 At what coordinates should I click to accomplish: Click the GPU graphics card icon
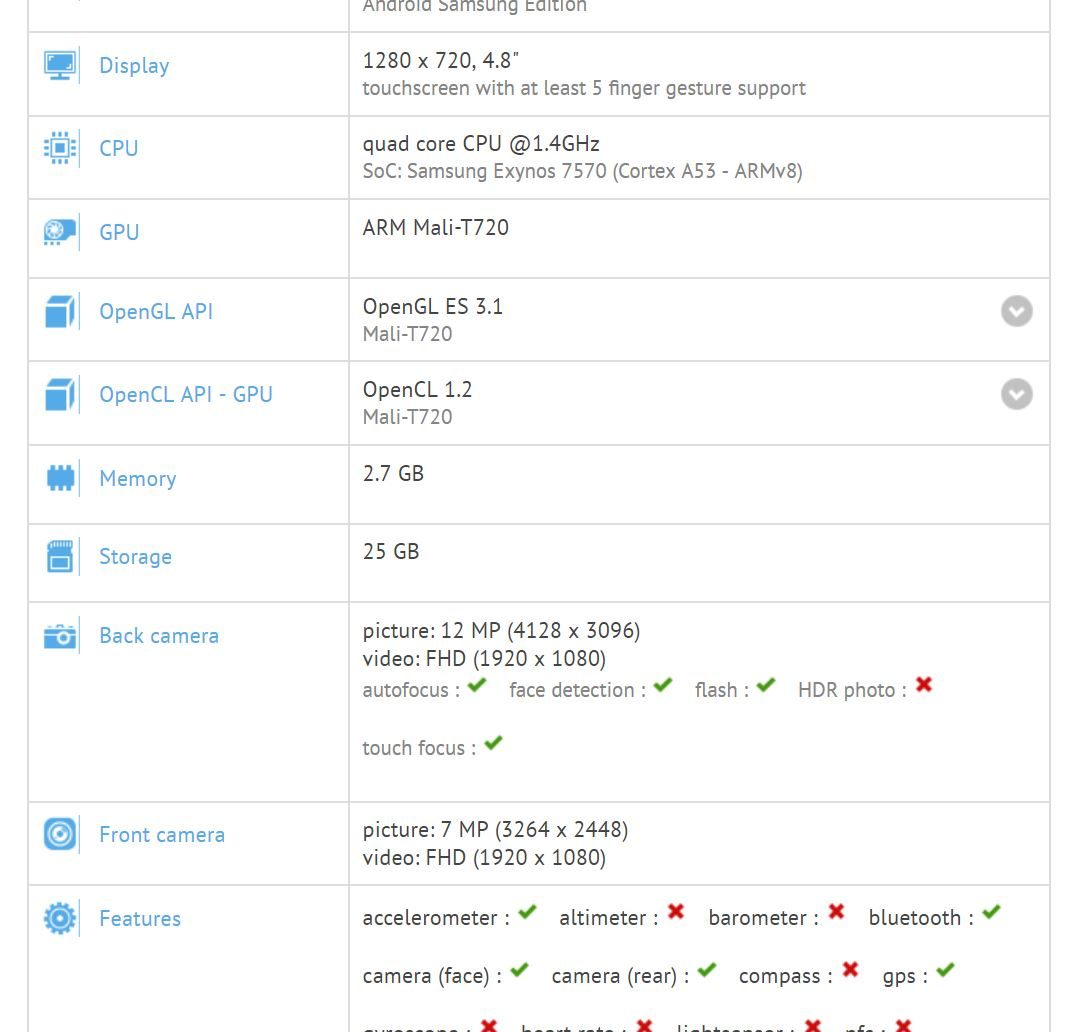pos(60,232)
